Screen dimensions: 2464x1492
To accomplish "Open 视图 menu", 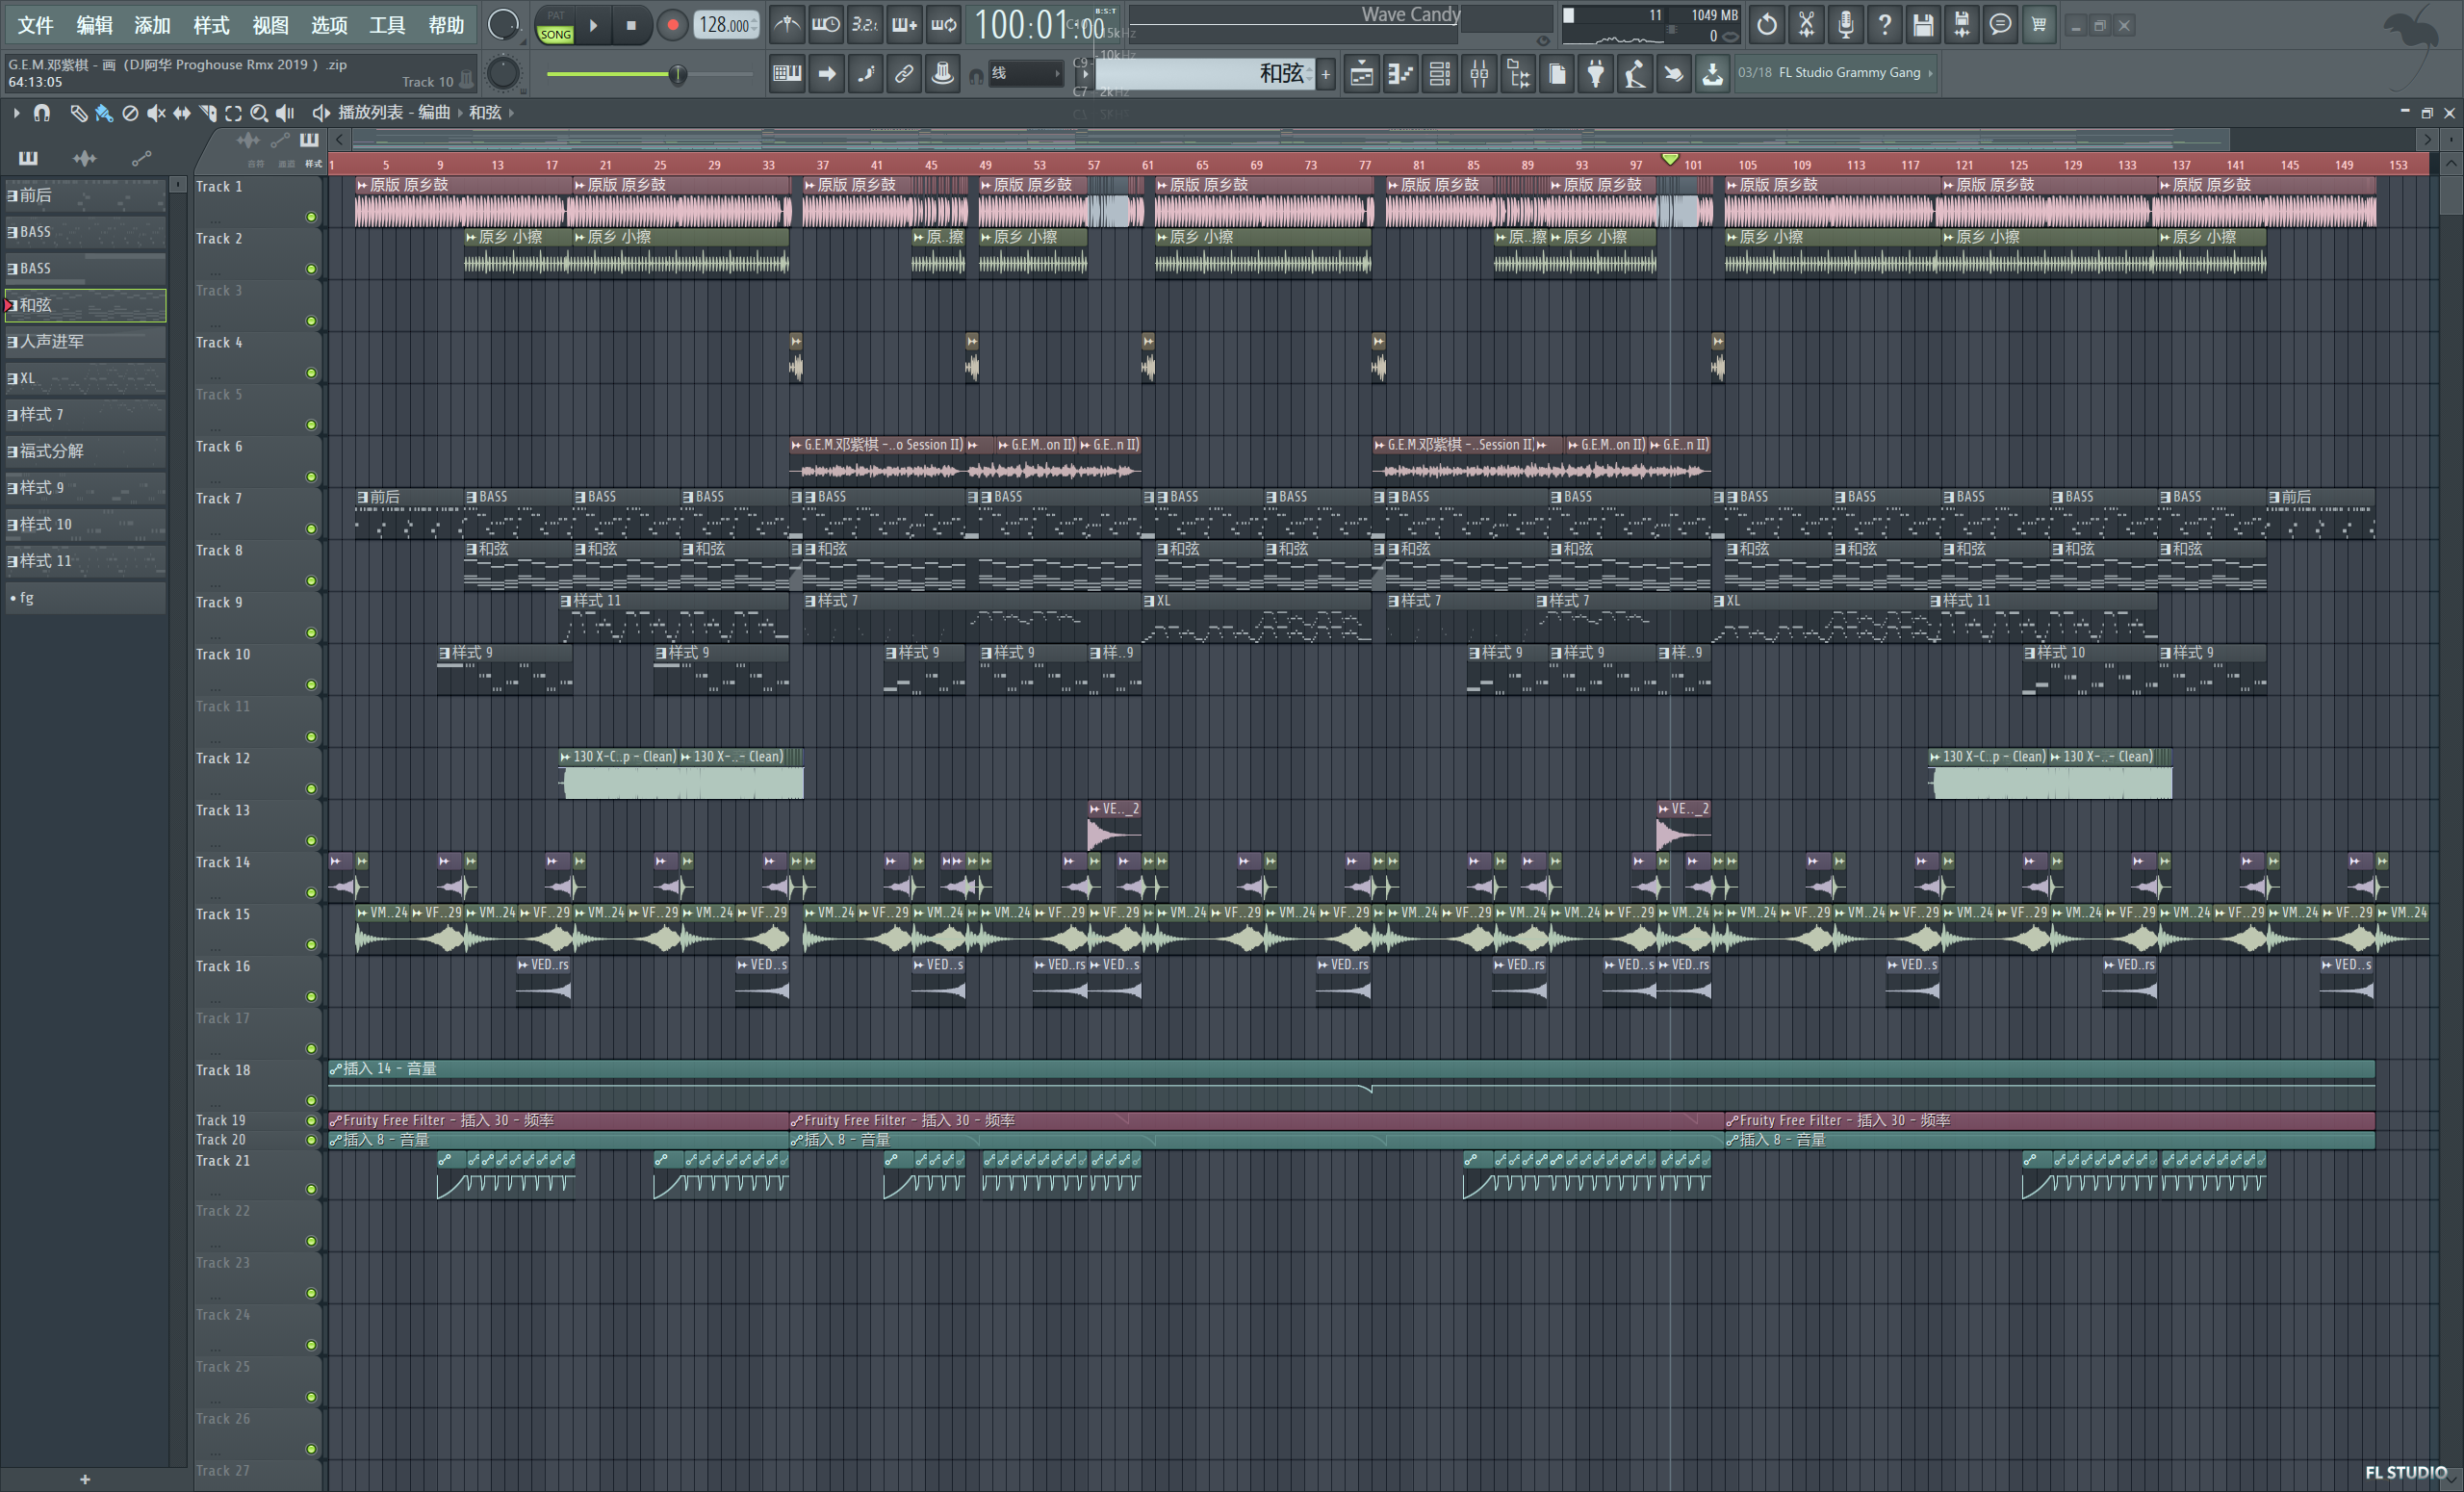I will click(x=270, y=25).
